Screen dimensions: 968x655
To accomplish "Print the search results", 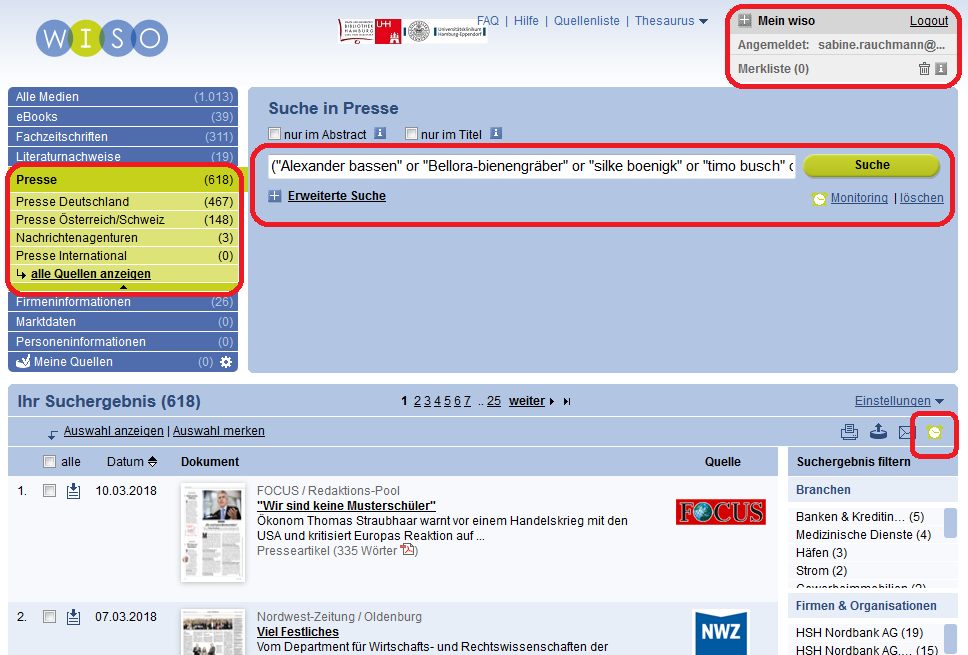I will pyautogui.click(x=849, y=432).
